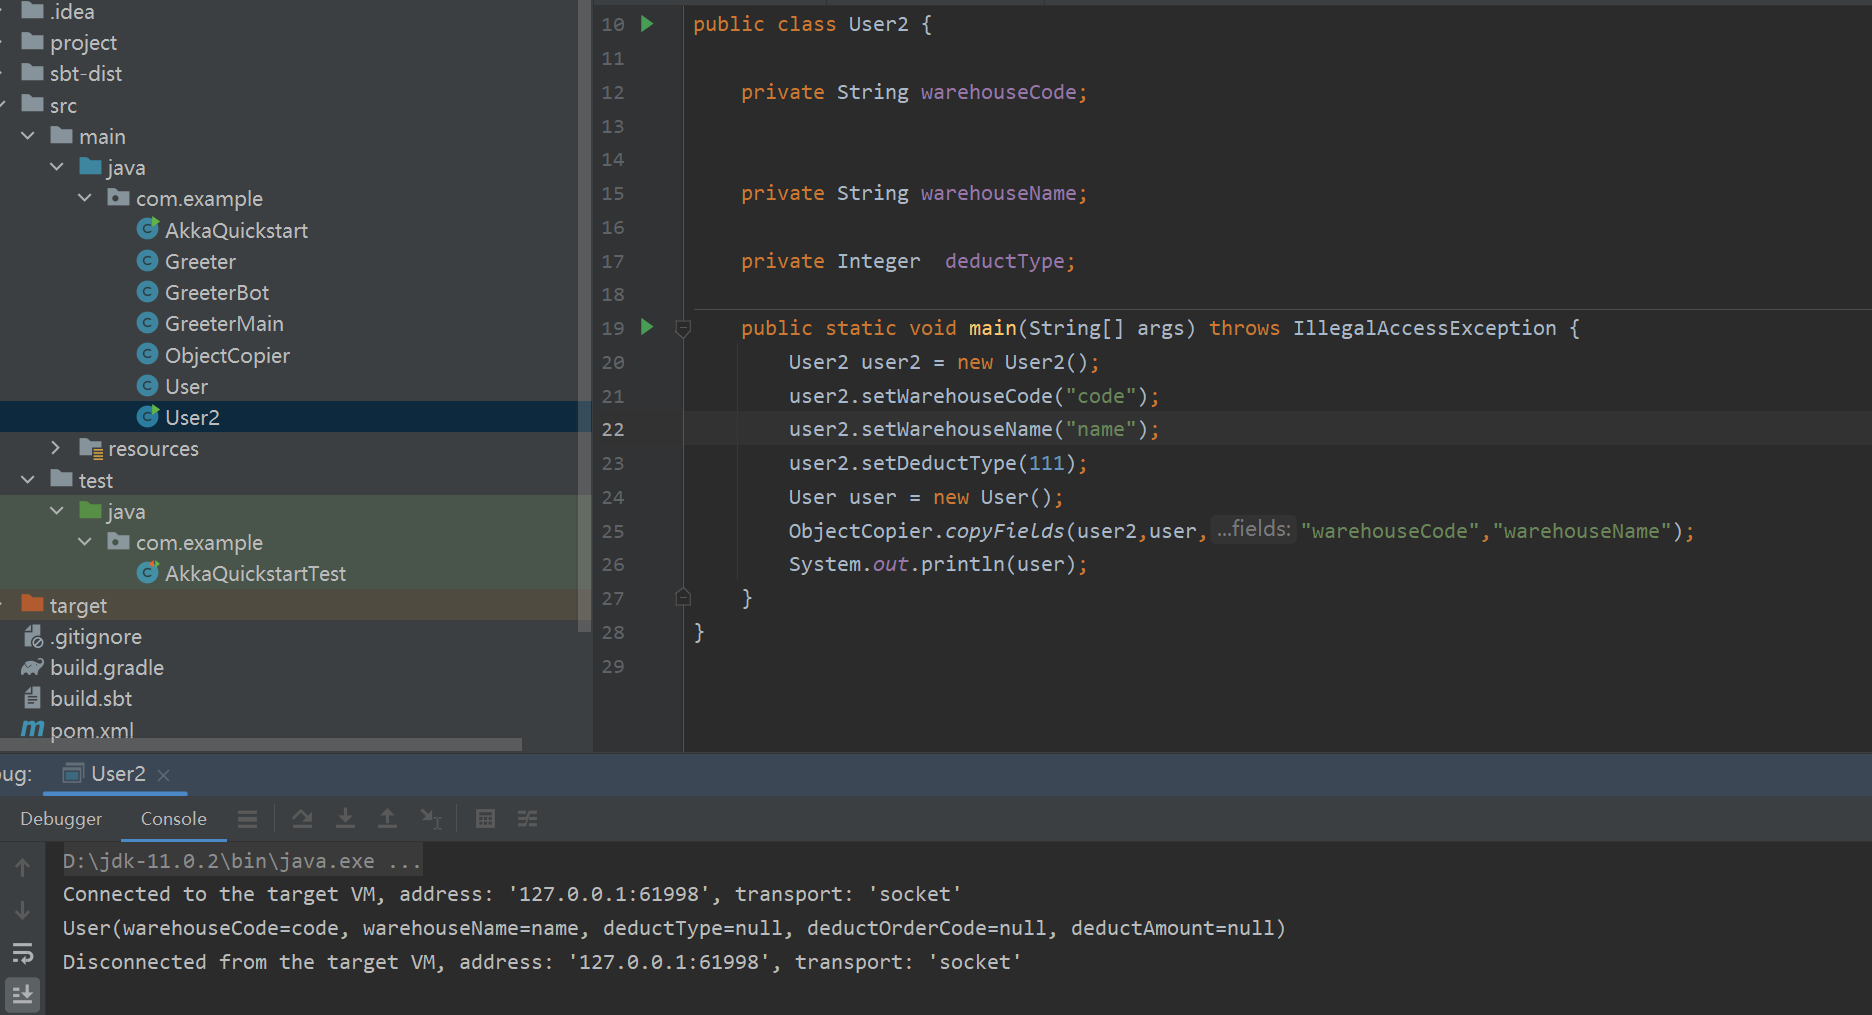Collapse the java folder under main
Screen dimensions: 1872x1015
[57, 167]
